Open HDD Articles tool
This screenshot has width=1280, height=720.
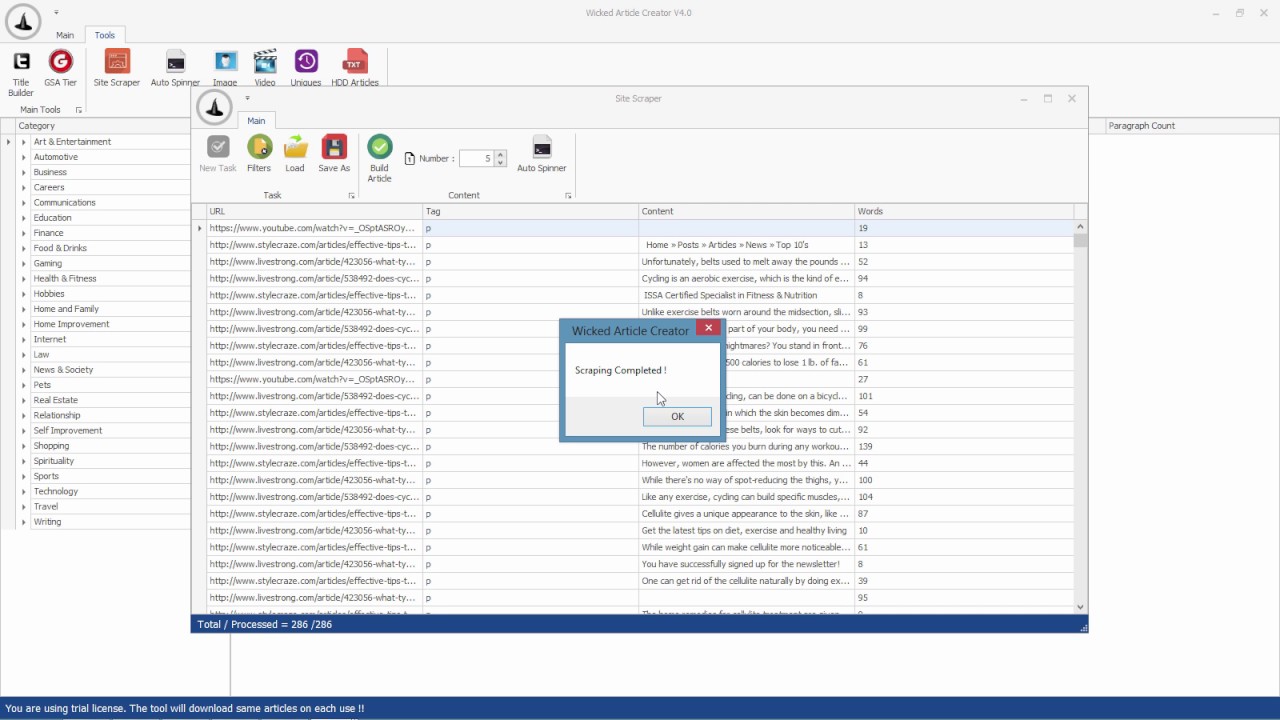(354, 69)
